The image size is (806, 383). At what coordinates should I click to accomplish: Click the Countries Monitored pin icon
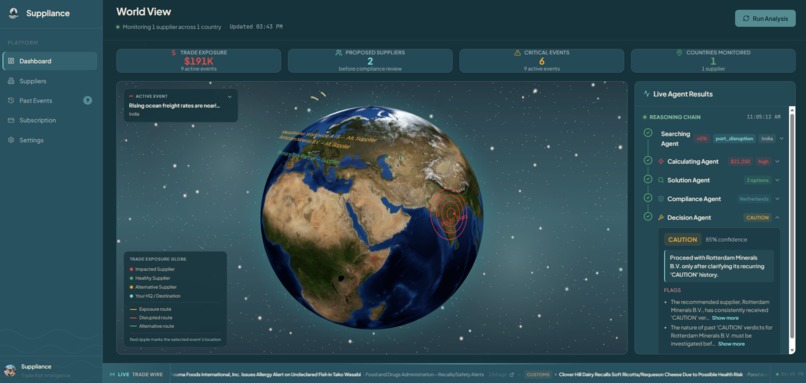point(679,52)
